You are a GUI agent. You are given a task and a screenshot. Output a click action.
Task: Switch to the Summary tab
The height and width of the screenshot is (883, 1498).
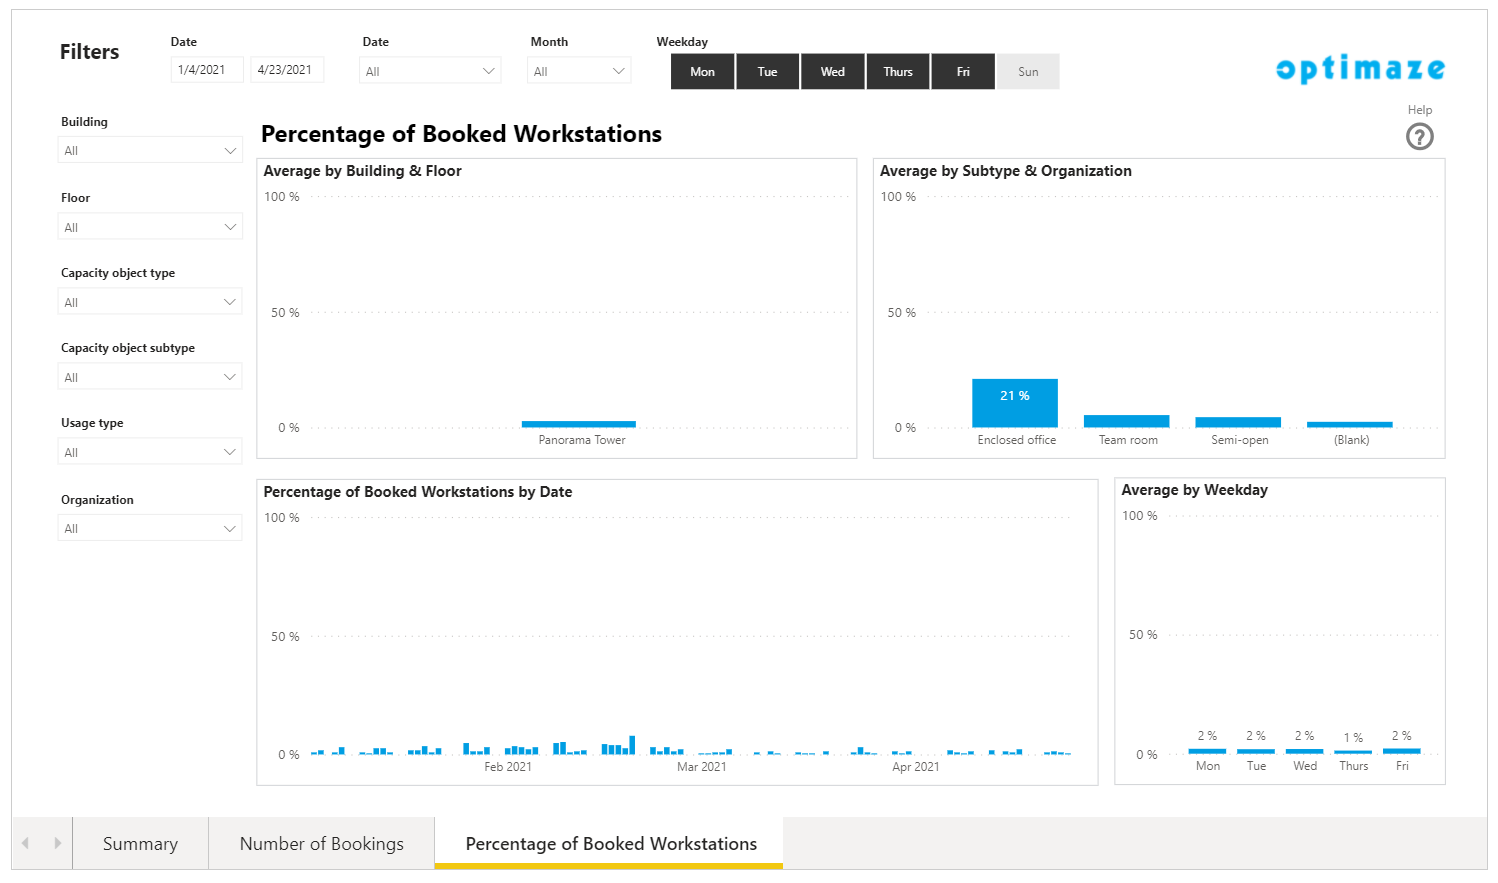click(140, 844)
